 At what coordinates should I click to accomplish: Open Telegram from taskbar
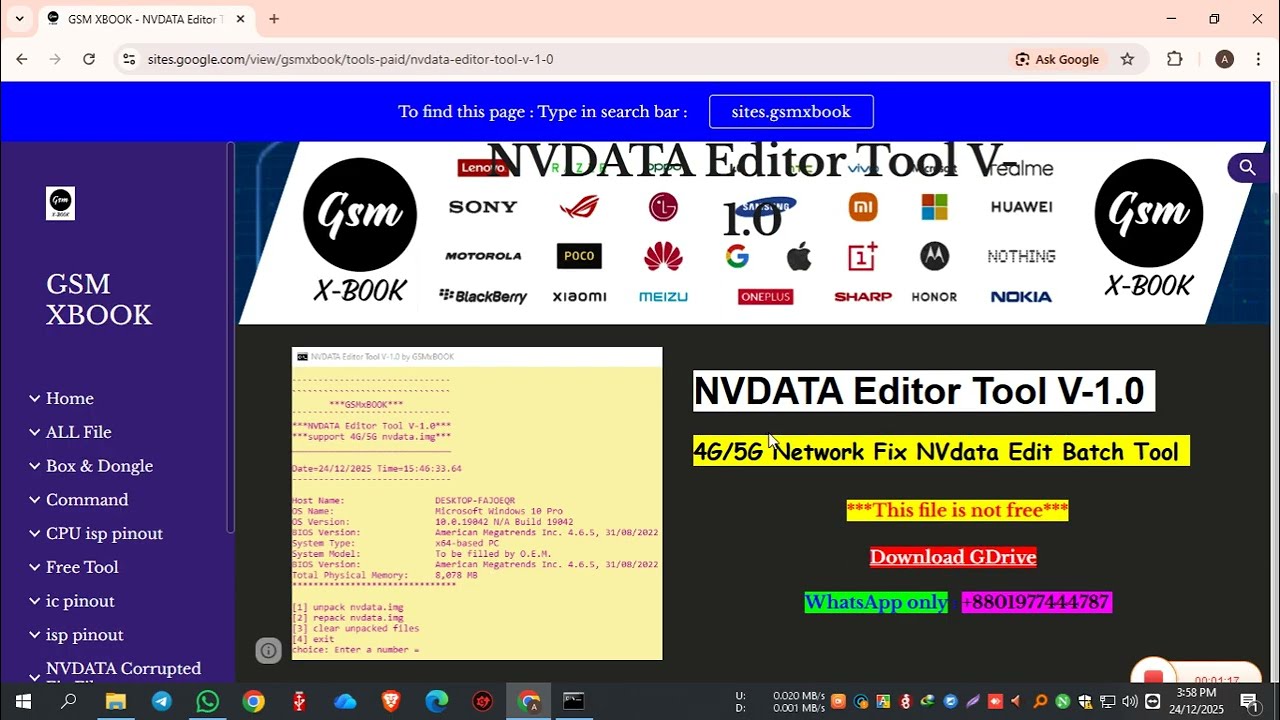(161, 701)
